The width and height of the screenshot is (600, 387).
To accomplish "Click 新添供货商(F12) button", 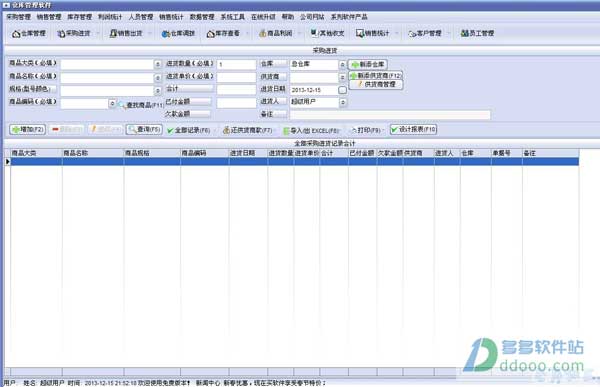I will click(x=376, y=75).
